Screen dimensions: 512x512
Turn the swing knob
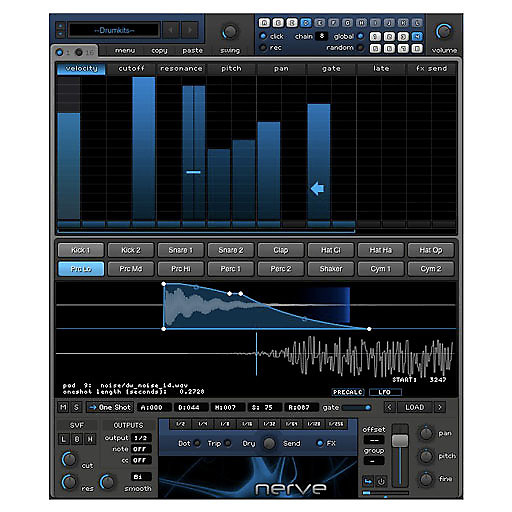coord(230,32)
